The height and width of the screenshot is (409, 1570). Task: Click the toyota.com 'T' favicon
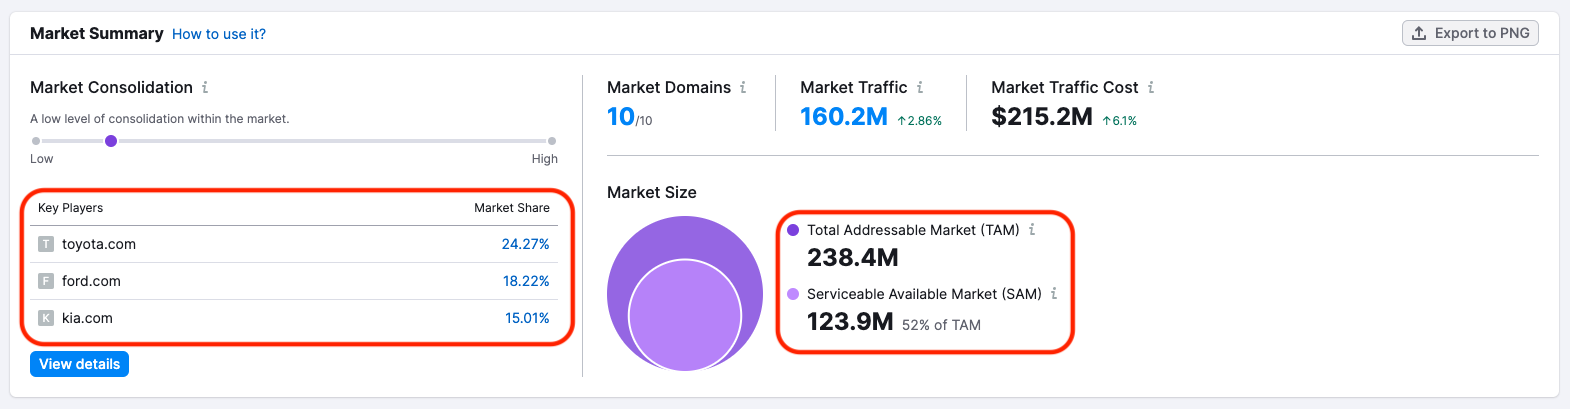[46, 244]
